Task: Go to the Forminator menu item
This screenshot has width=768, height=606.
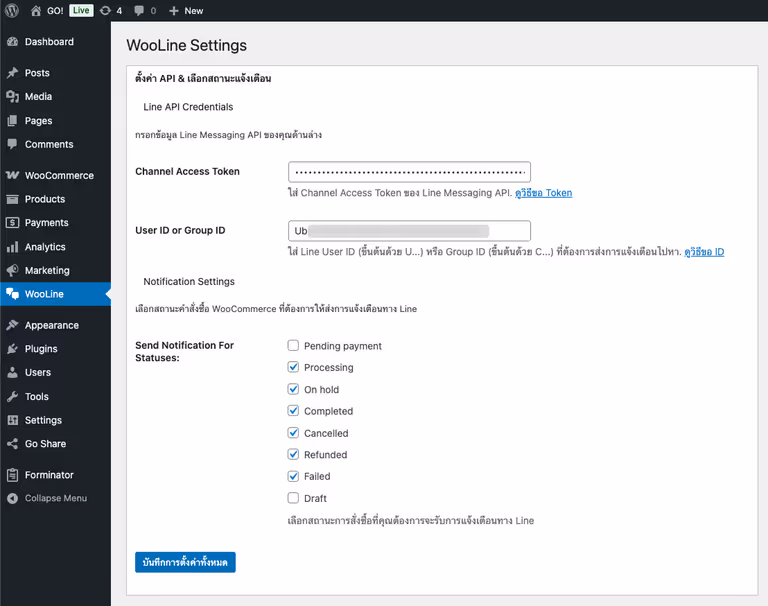Action: click(49, 475)
